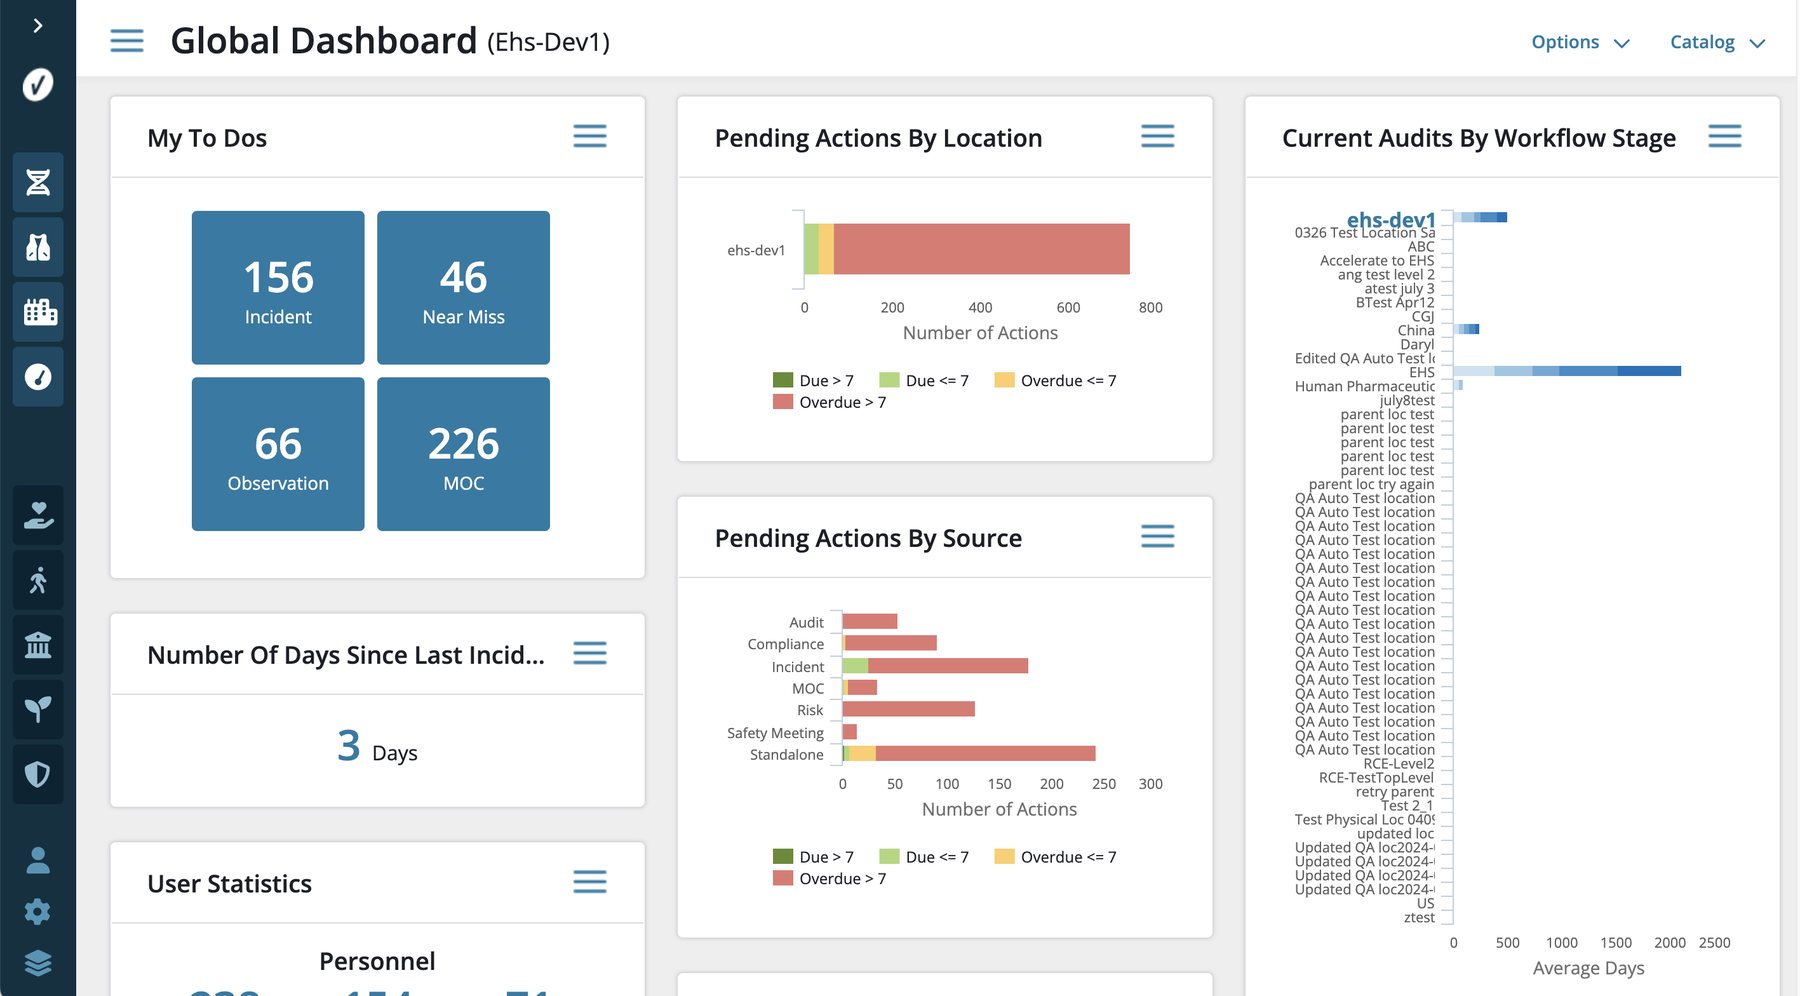Open the gauge dashboard icon in sidebar
Viewport: 1800px width, 996px height.
tap(38, 377)
